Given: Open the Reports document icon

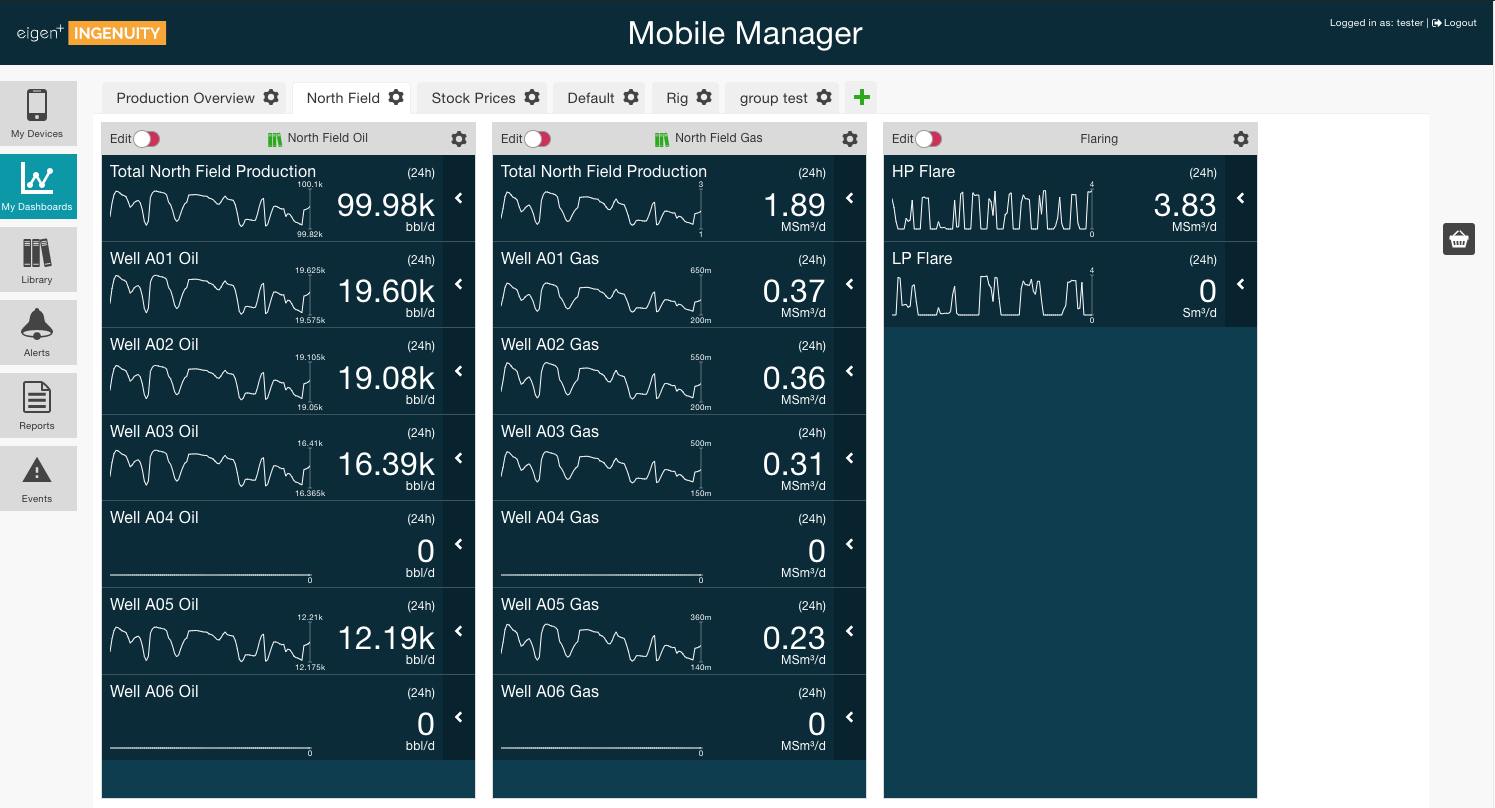Looking at the screenshot, I should (37, 398).
